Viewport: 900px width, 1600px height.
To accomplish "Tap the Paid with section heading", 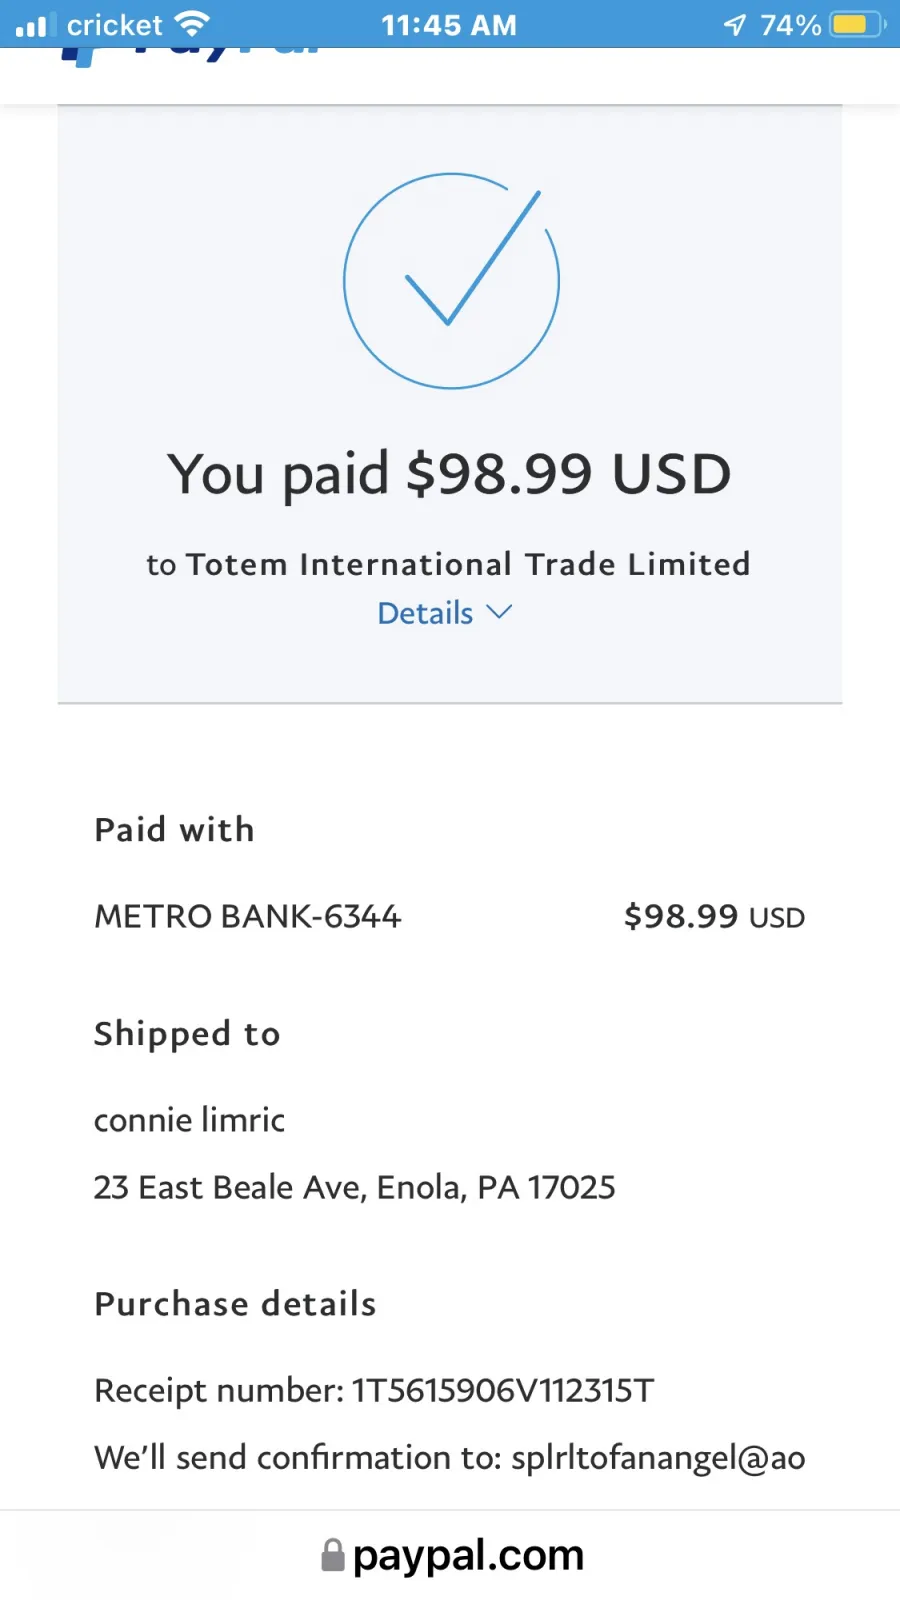I will [175, 829].
